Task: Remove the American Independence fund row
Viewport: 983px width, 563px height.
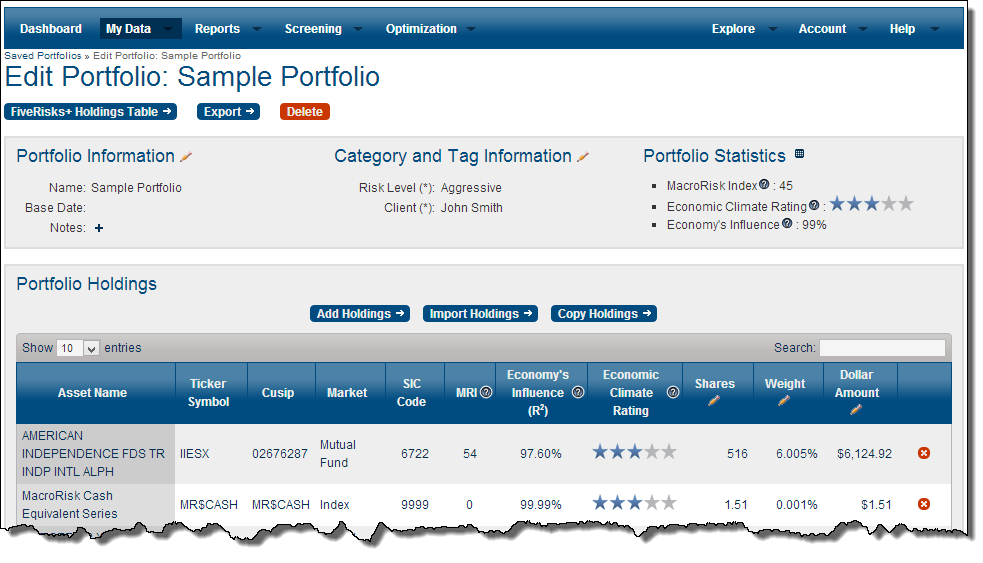Action: point(923,453)
